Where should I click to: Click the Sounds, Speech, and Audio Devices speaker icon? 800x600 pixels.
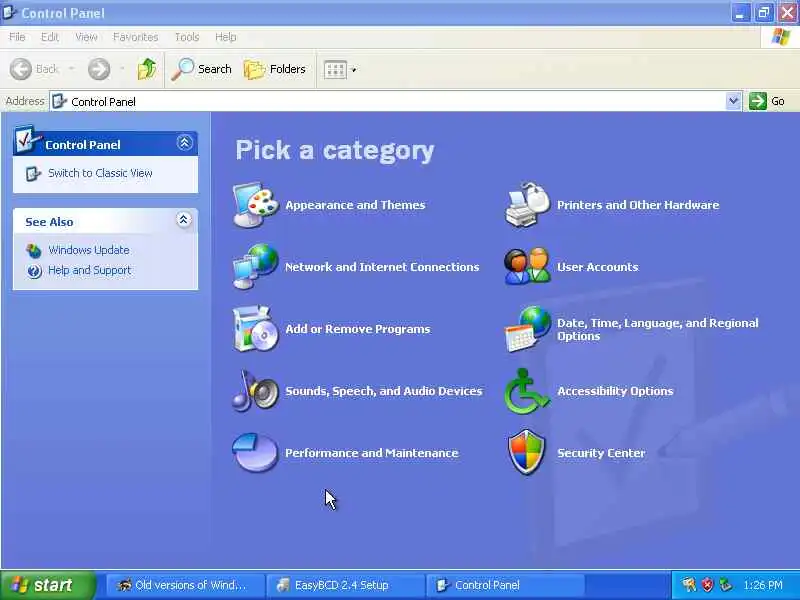pos(256,391)
